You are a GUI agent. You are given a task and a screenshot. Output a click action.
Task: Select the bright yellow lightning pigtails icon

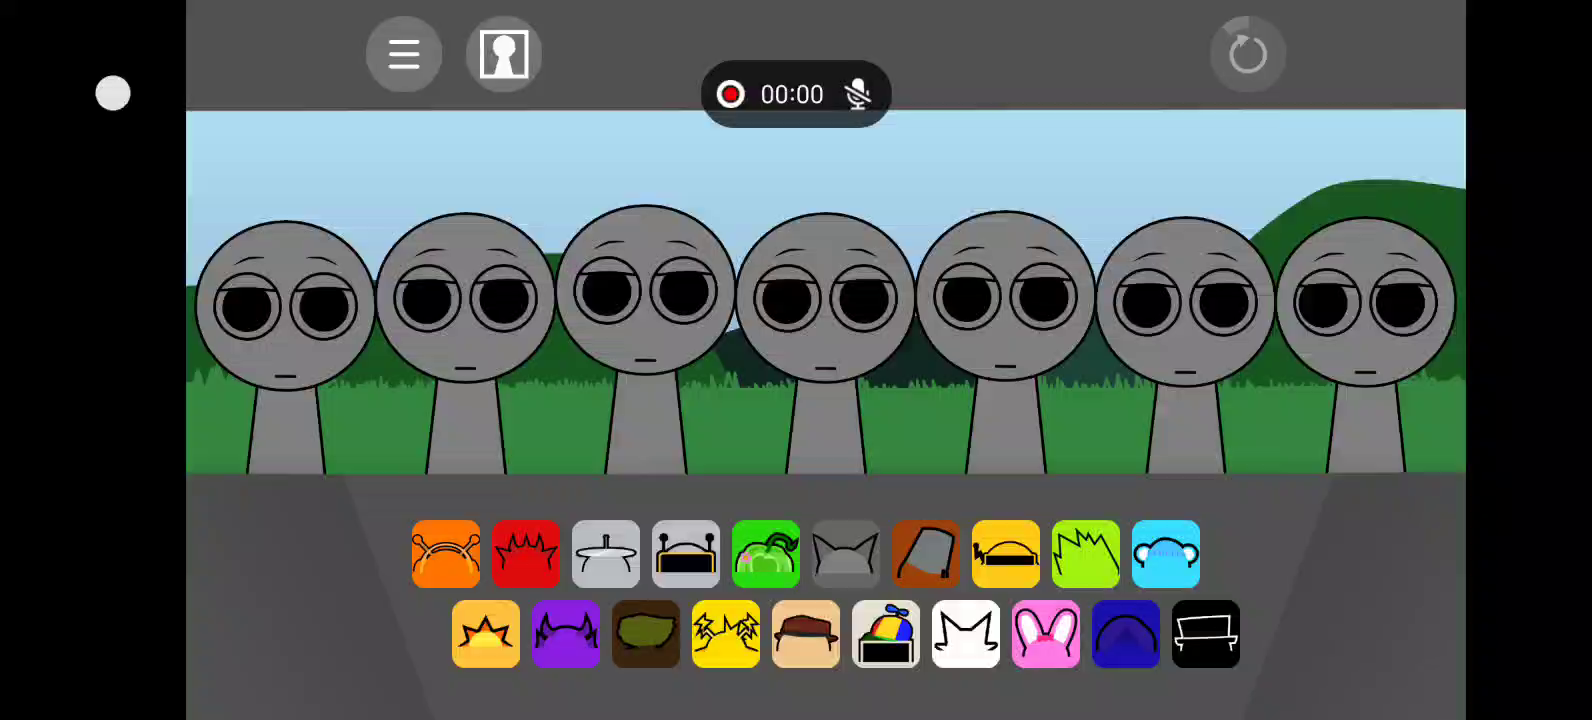click(726, 634)
